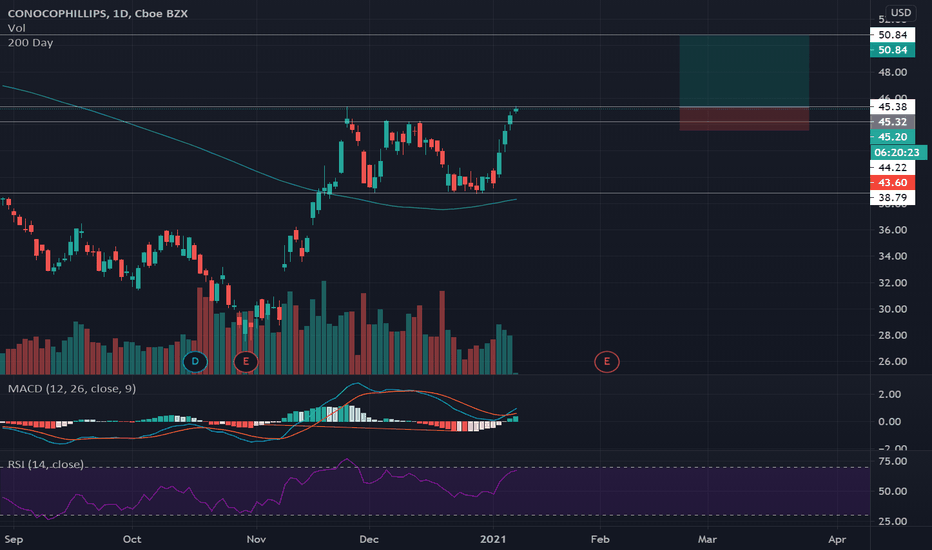Click the 48.00 price scale value
The width and height of the screenshot is (932, 550).
(x=893, y=73)
